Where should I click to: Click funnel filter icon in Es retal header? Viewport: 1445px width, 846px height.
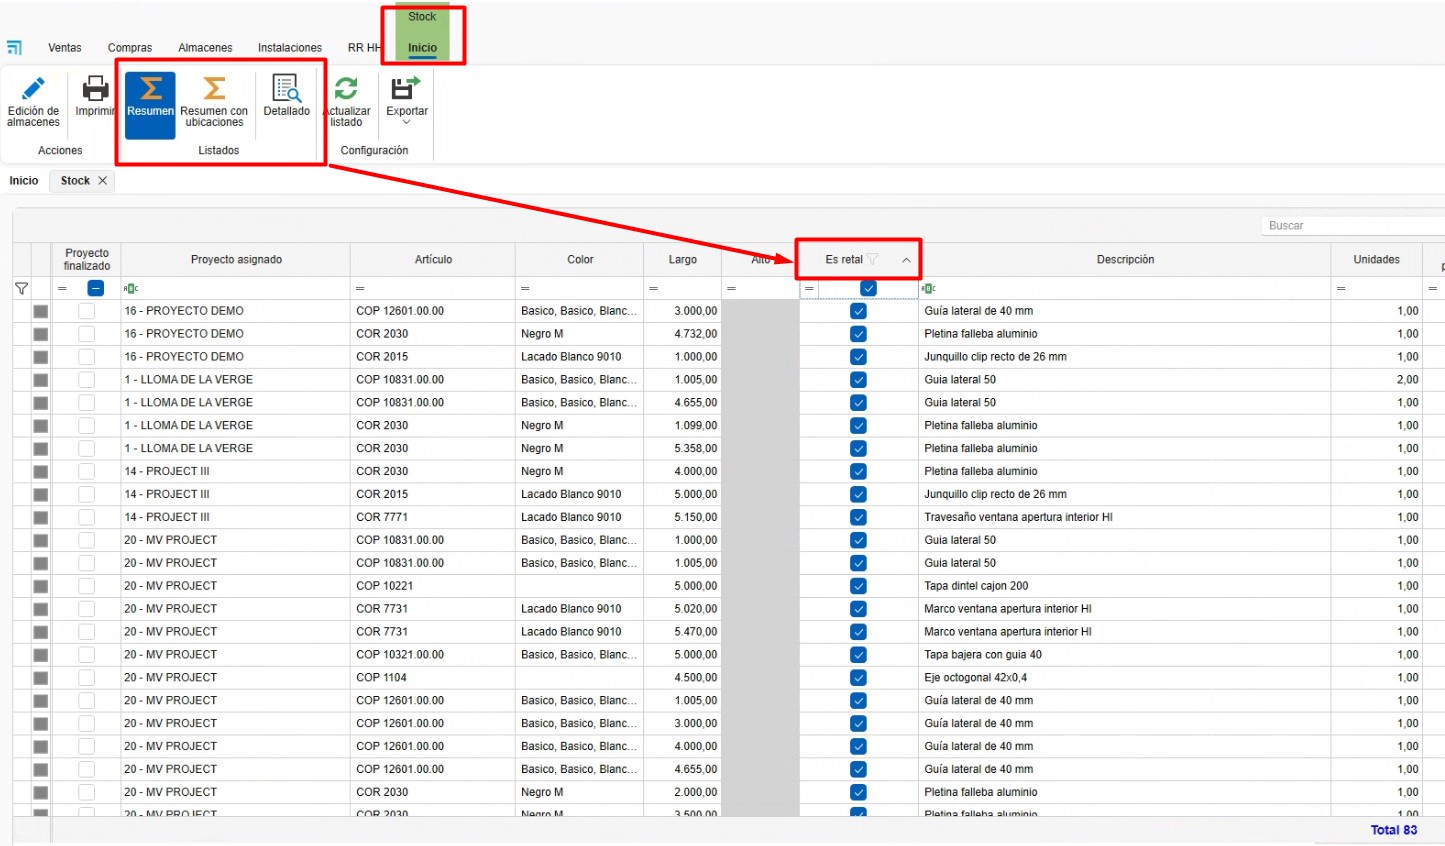[x=873, y=260]
